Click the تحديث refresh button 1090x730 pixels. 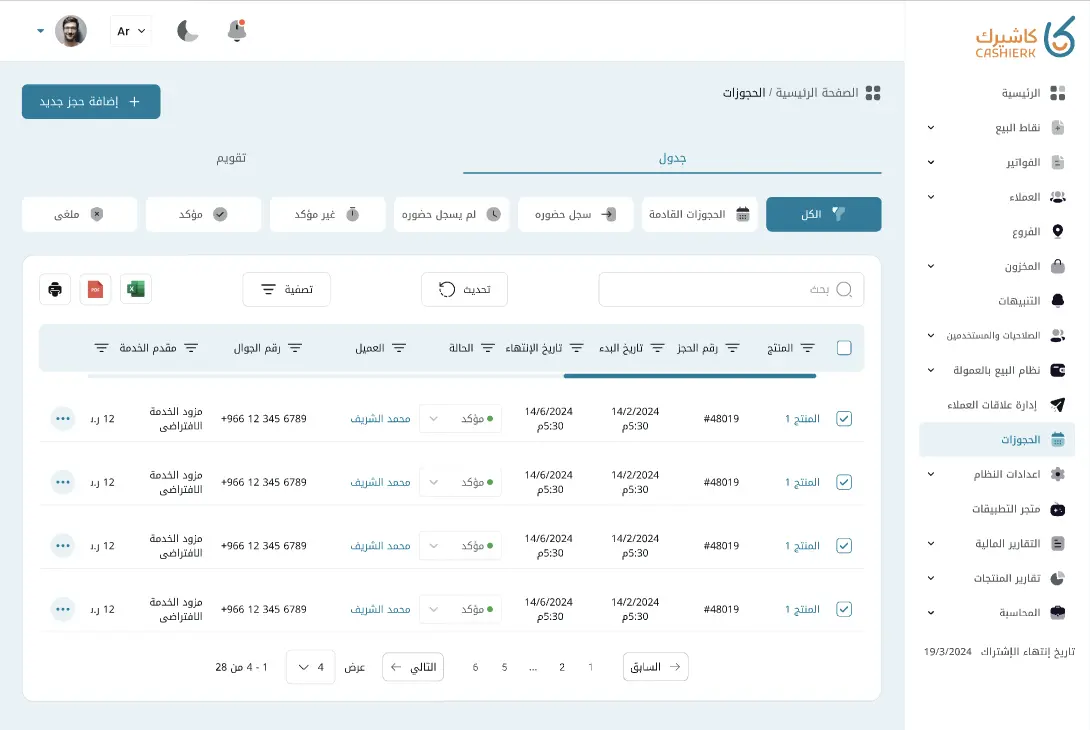tap(464, 289)
